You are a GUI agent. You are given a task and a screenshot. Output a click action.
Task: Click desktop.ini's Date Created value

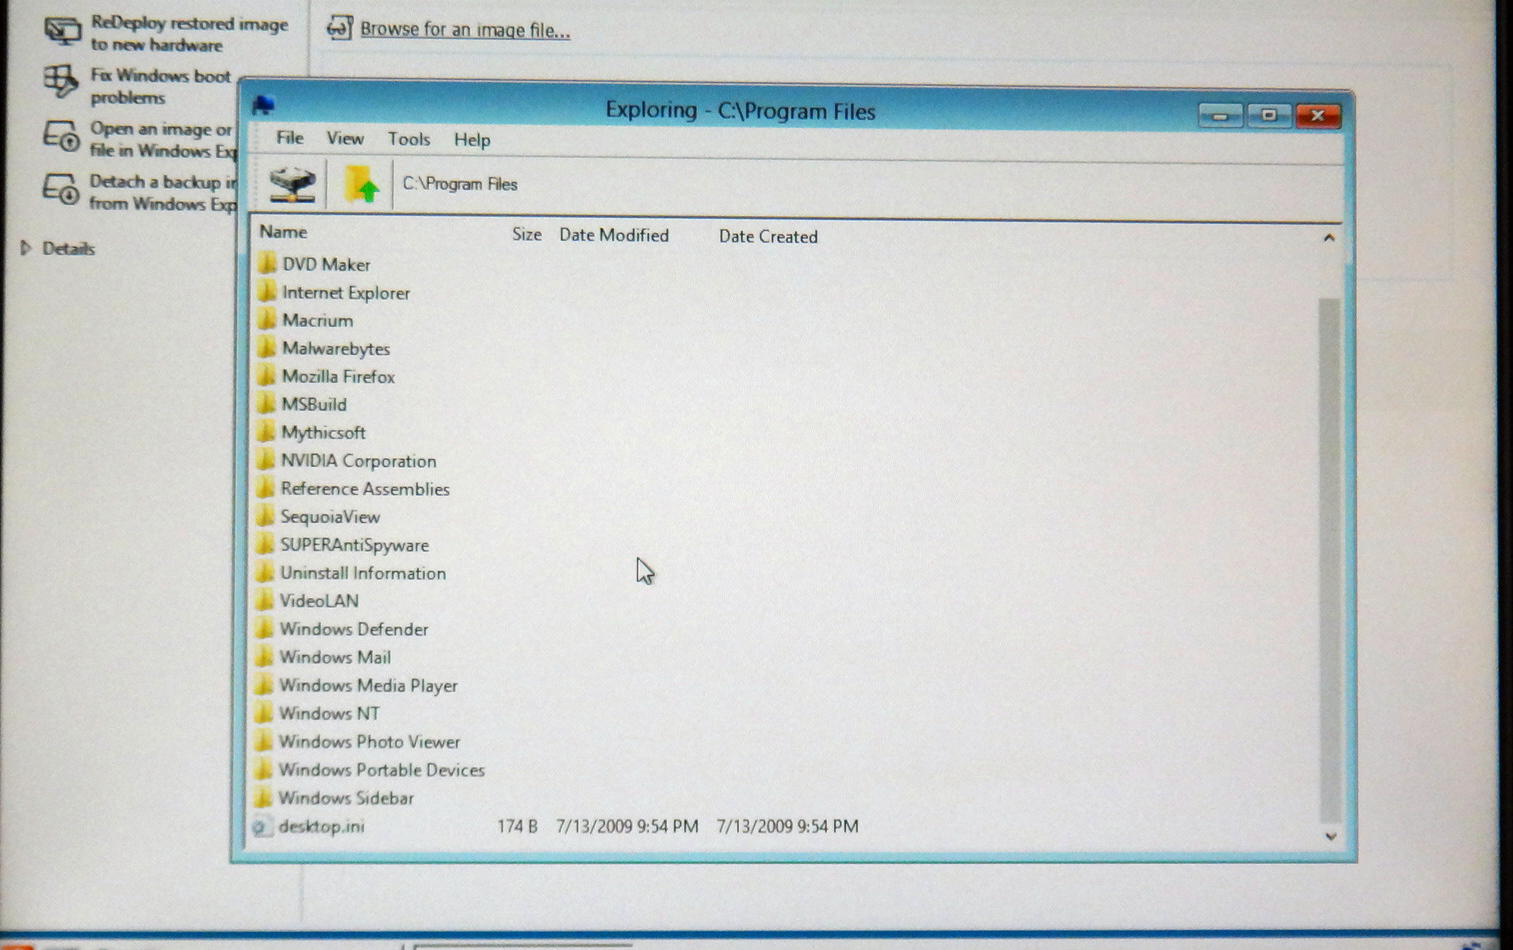(x=787, y=826)
